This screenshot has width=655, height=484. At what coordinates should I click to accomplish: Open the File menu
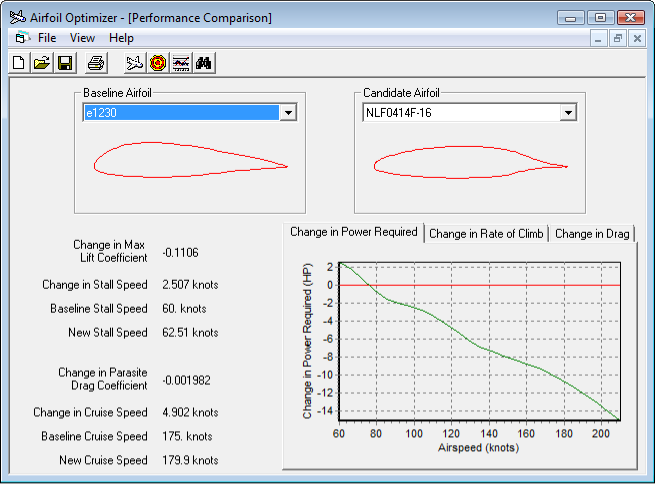[47, 38]
